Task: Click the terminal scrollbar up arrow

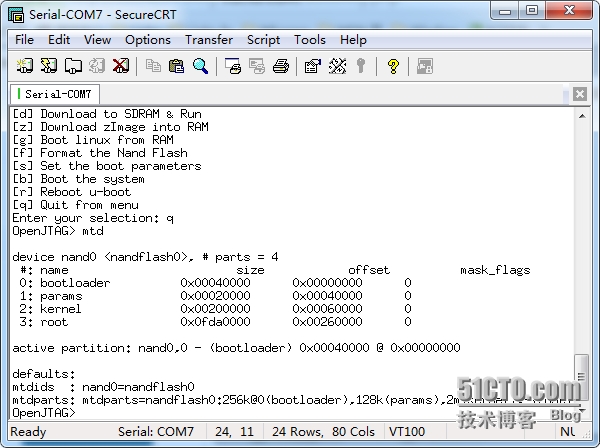Action: point(582,116)
